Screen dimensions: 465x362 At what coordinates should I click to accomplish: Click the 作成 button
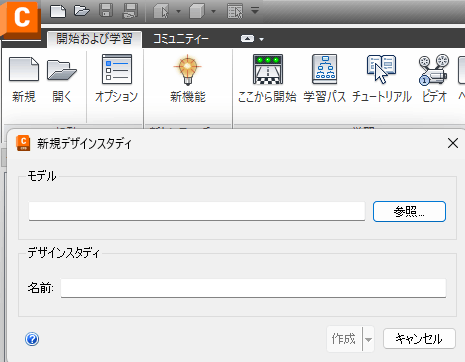tap(344, 339)
